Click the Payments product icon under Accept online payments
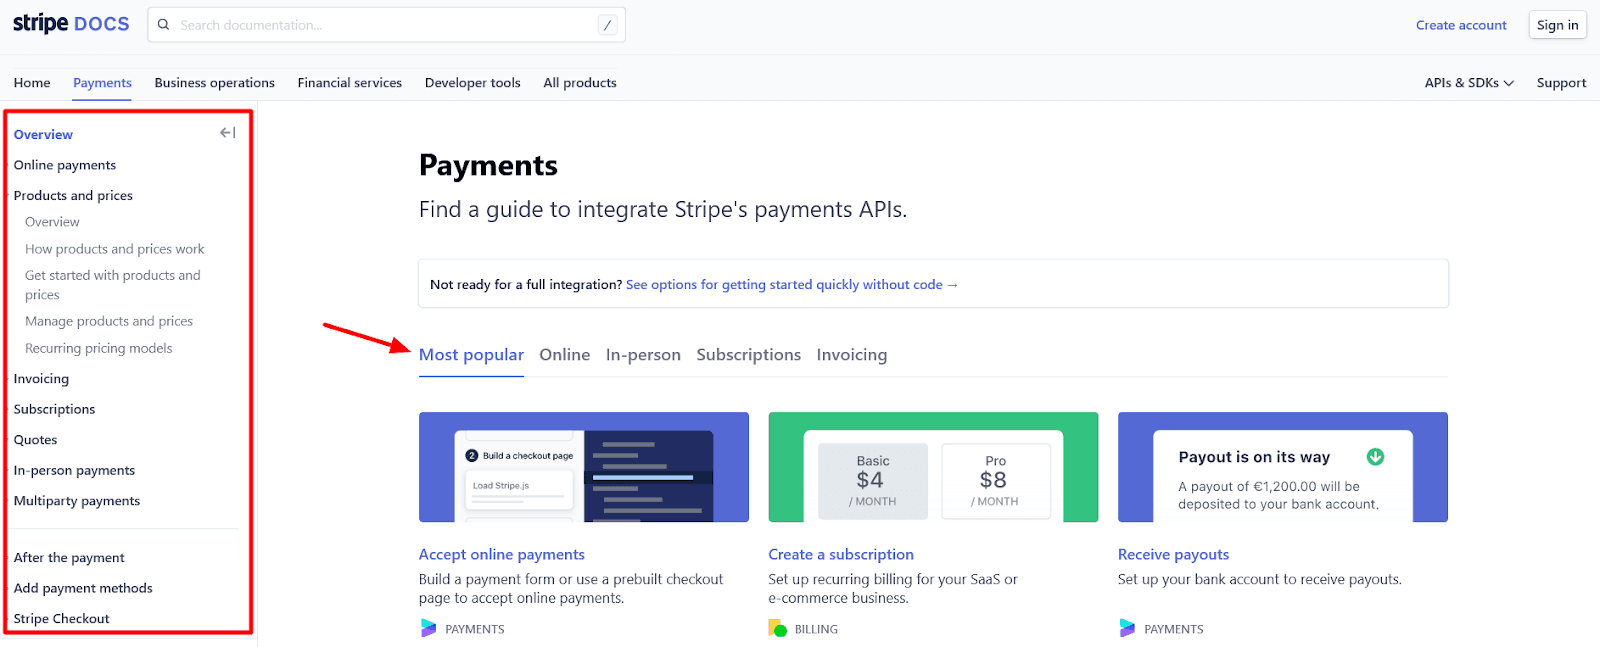This screenshot has width=1600, height=647. pyautogui.click(x=429, y=628)
